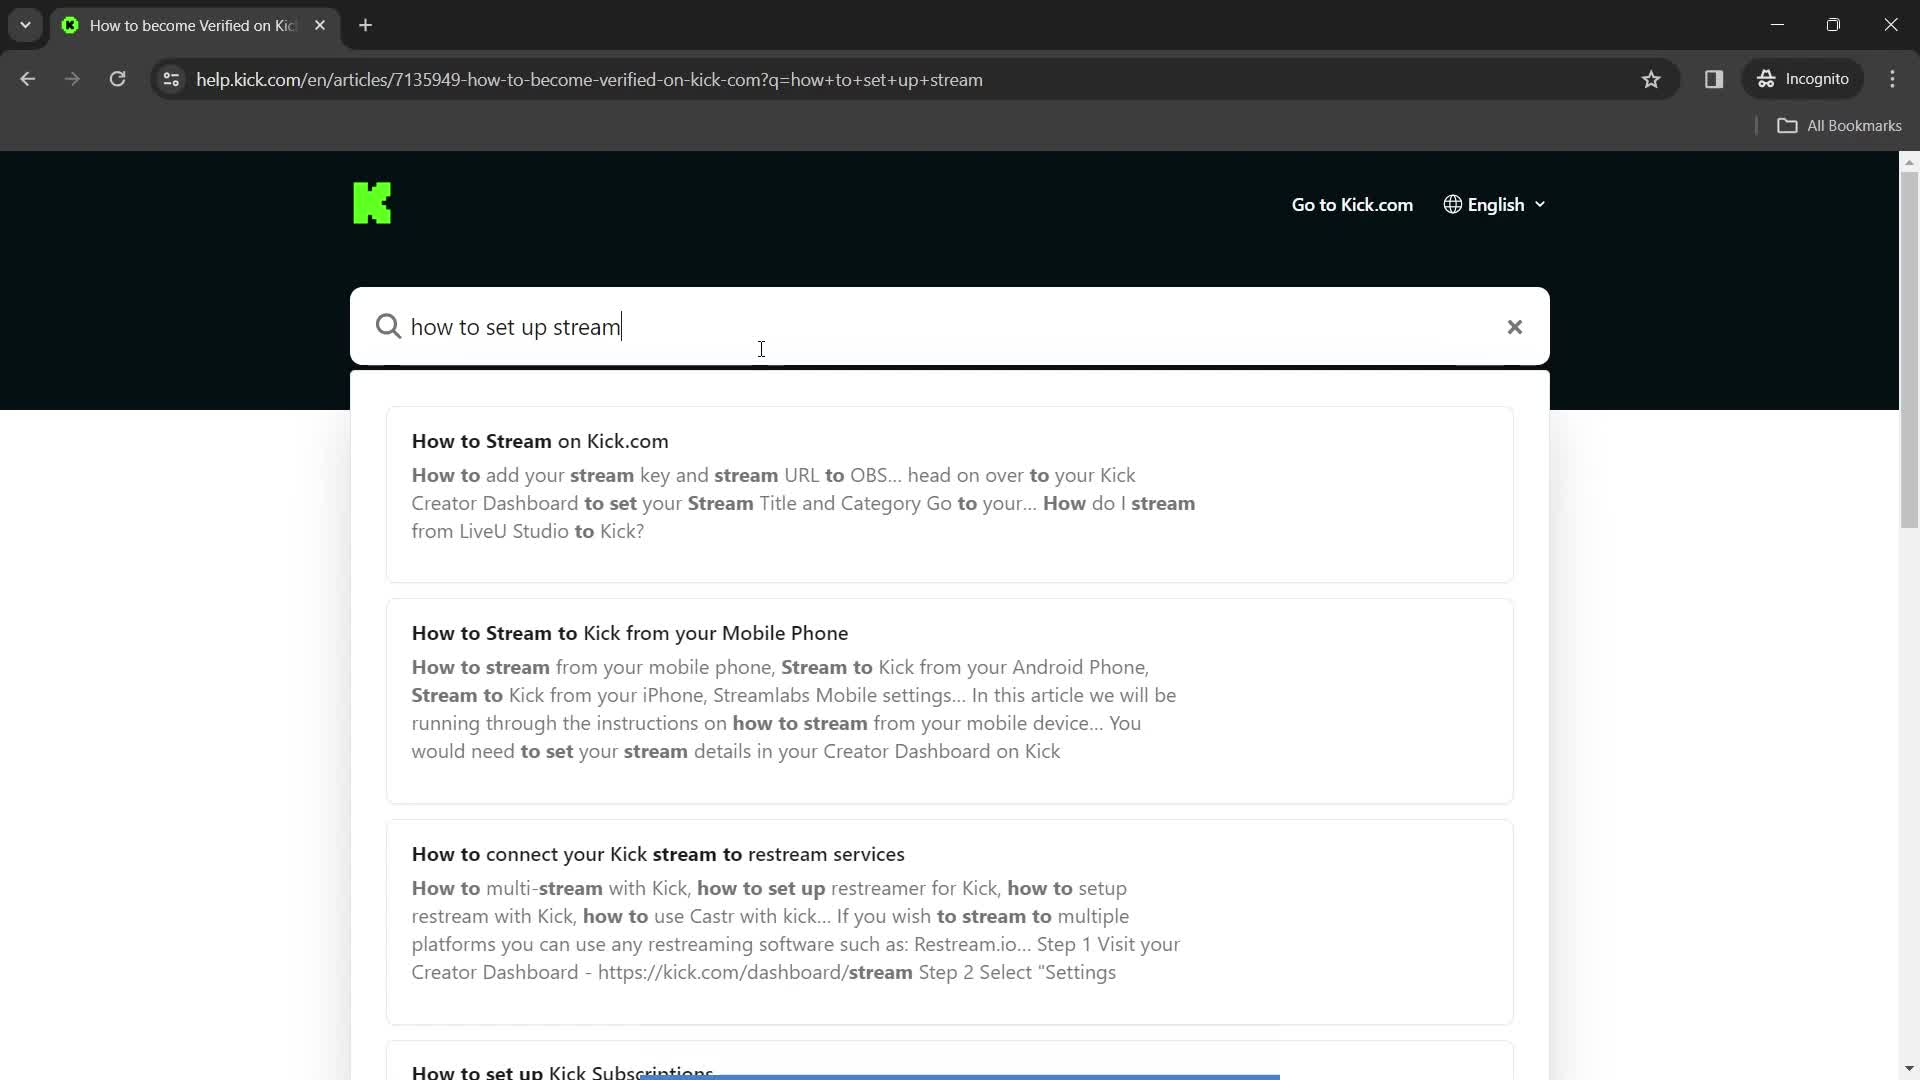Click the page vertical scrollbar thumb
Image resolution: width=1920 pixels, height=1080 pixels.
pos(1909,350)
